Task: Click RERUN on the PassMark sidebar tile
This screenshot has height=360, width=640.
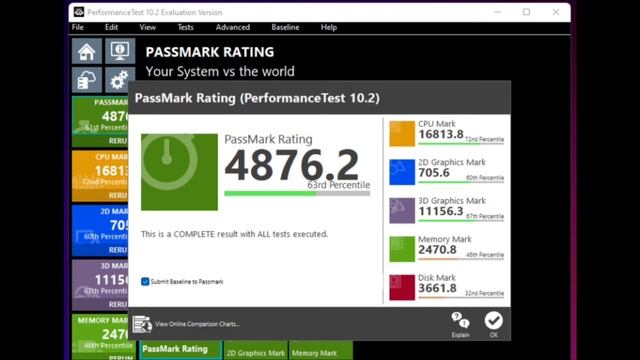Action: click(x=118, y=141)
